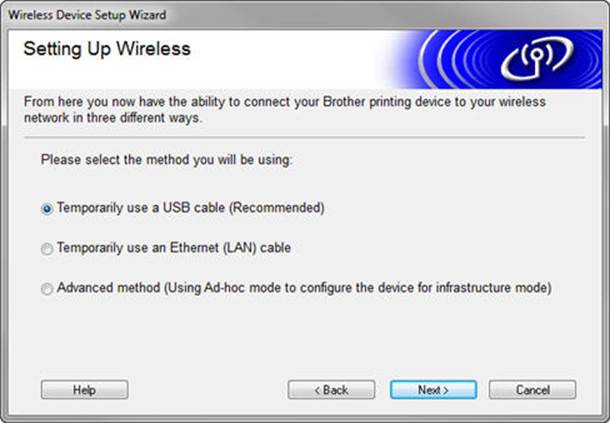Image resolution: width=610 pixels, height=423 pixels.
Task: Click the "Setting Up Wireless" heading
Action: (x=107, y=49)
